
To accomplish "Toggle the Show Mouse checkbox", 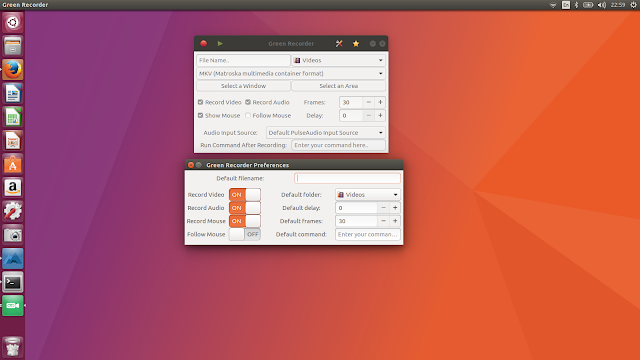I will (x=200, y=116).
